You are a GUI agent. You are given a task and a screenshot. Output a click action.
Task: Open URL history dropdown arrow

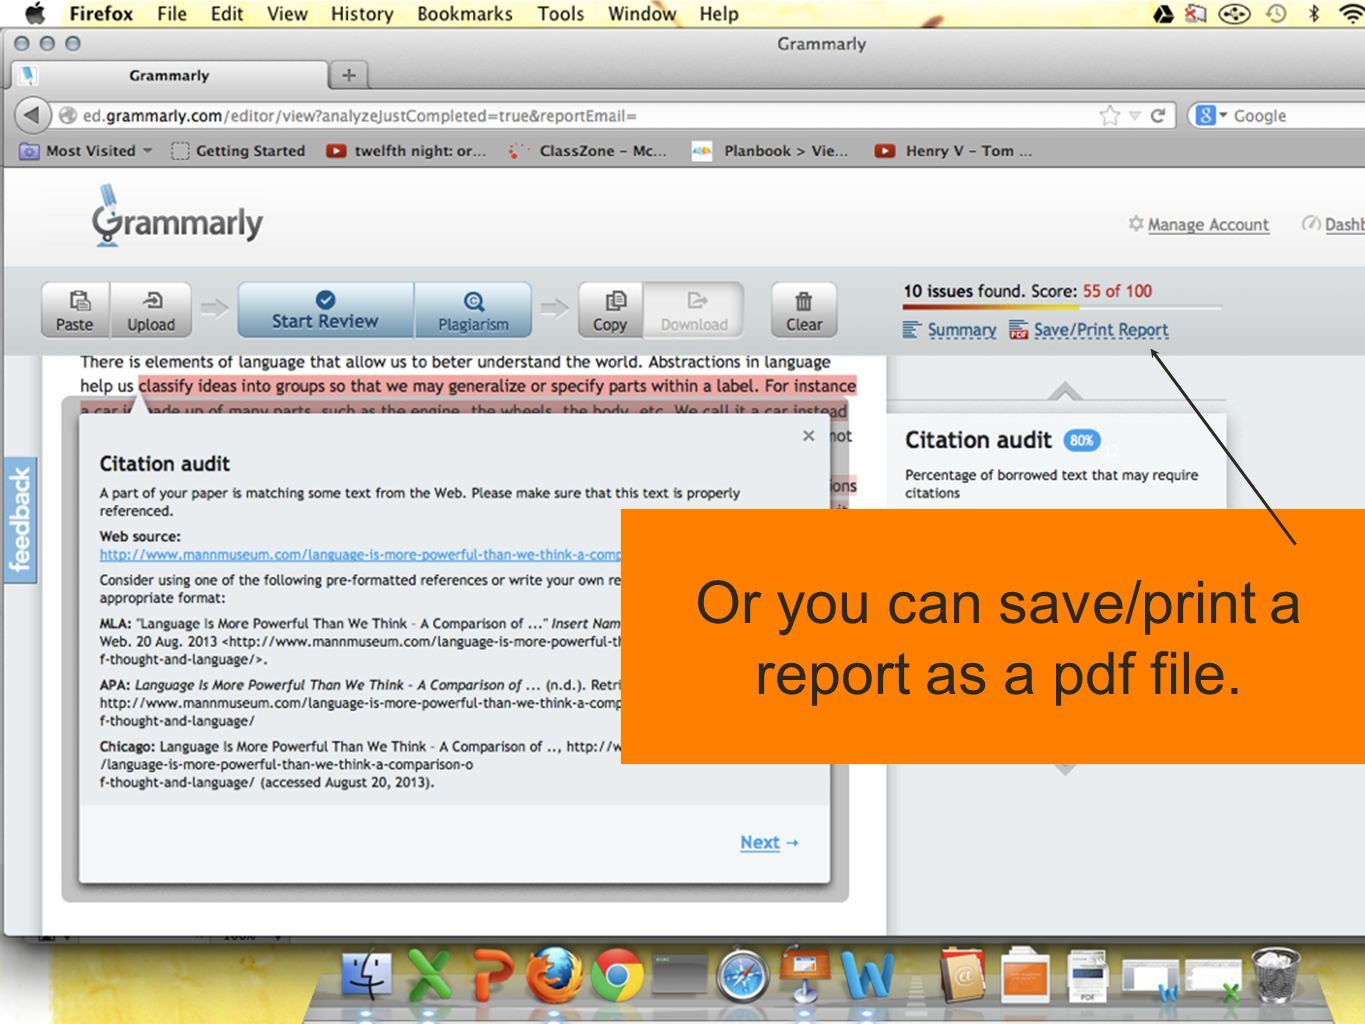pyautogui.click(x=1135, y=116)
